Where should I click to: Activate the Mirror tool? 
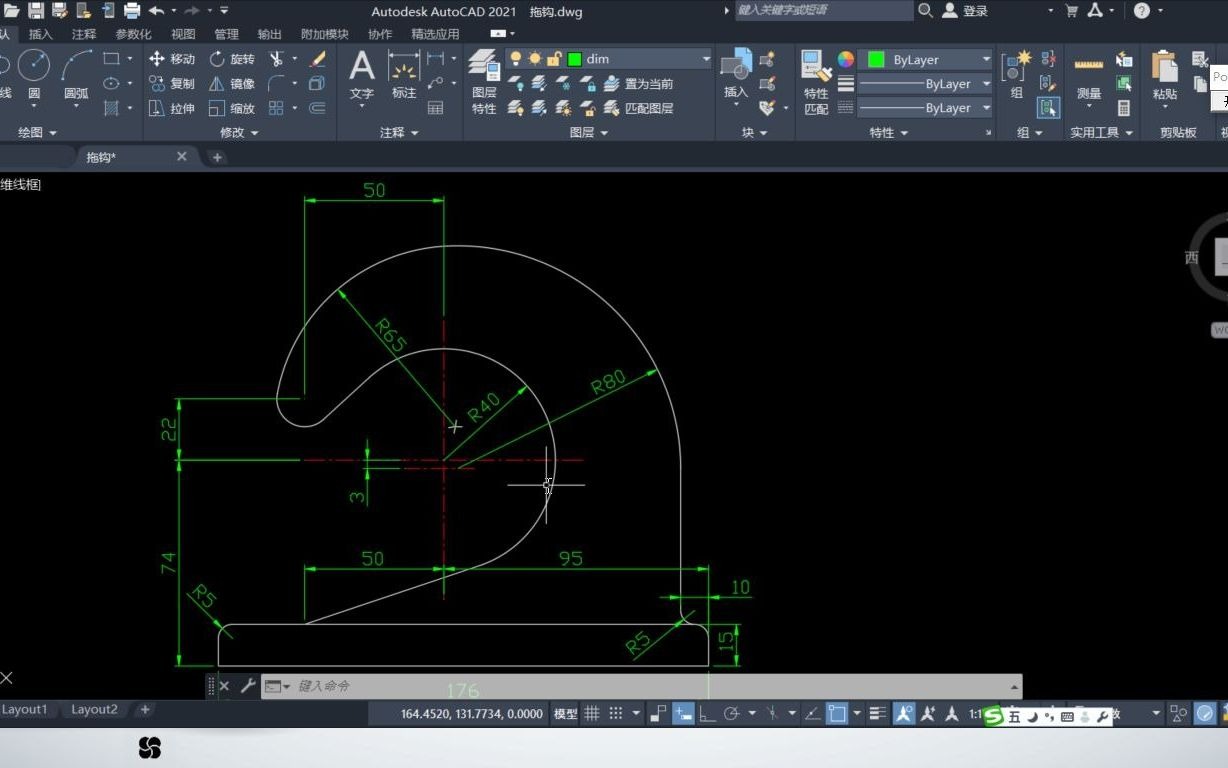coord(237,83)
